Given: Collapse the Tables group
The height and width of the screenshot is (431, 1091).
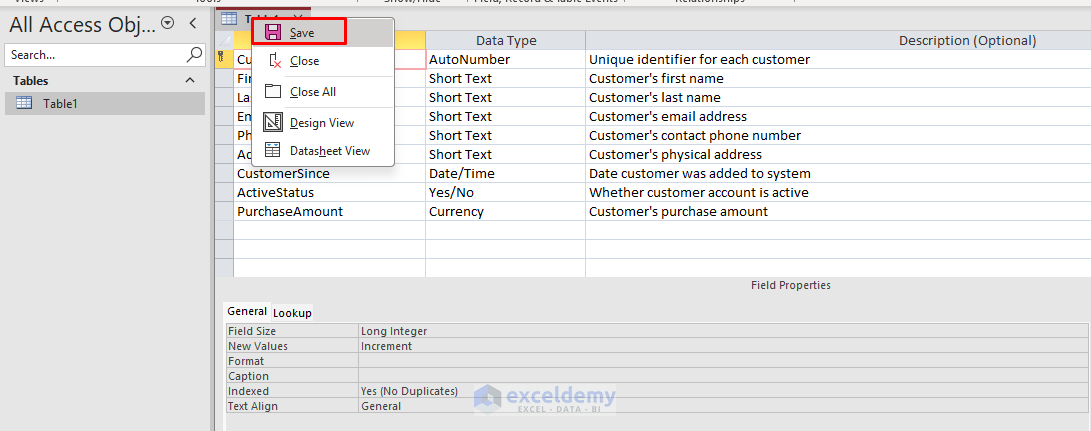Looking at the screenshot, I should click(191, 80).
